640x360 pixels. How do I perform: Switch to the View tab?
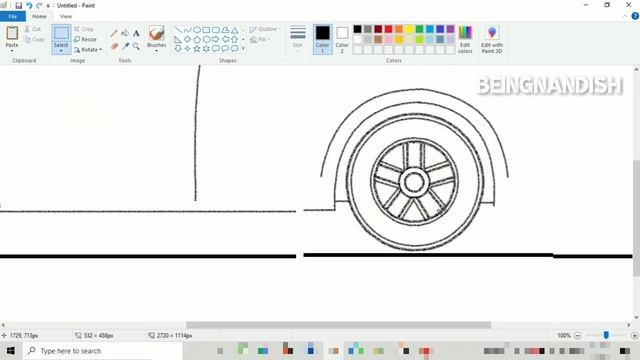[x=66, y=16]
